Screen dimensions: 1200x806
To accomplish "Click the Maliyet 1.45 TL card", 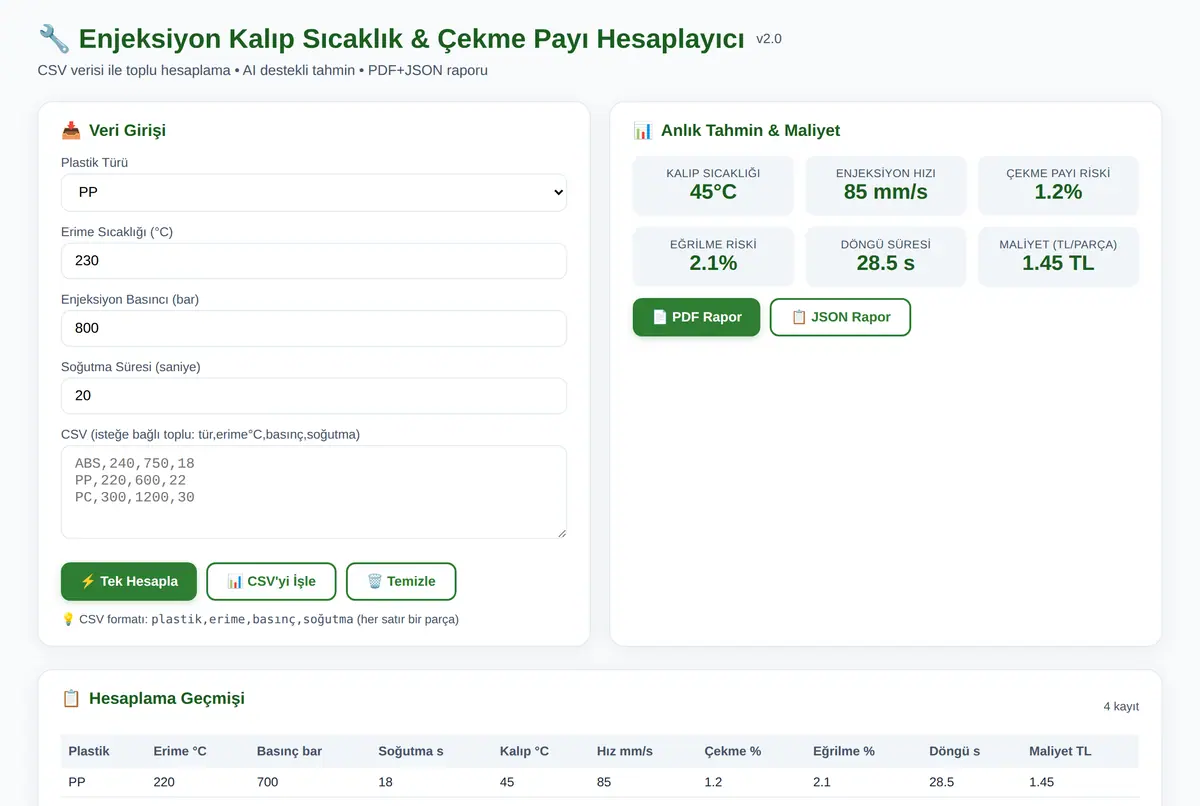I will tap(1058, 256).
